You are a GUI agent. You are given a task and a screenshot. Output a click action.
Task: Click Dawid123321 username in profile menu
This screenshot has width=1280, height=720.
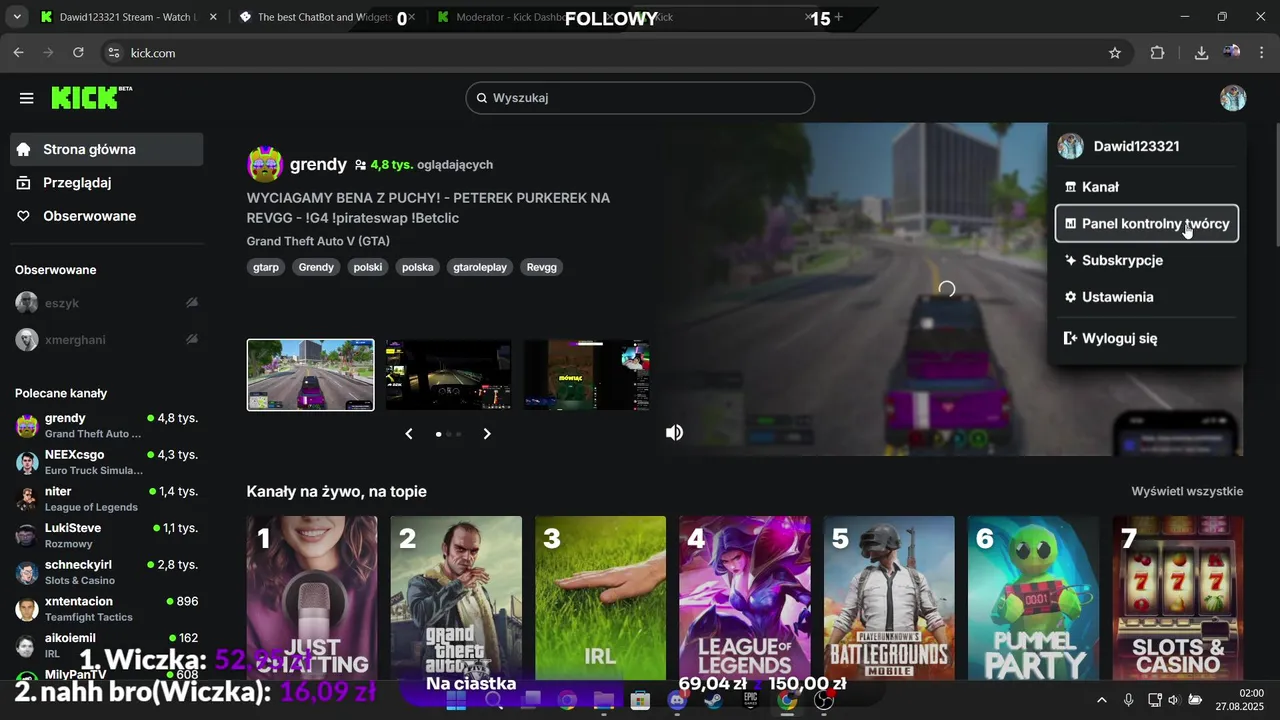tap(1136, 146)
